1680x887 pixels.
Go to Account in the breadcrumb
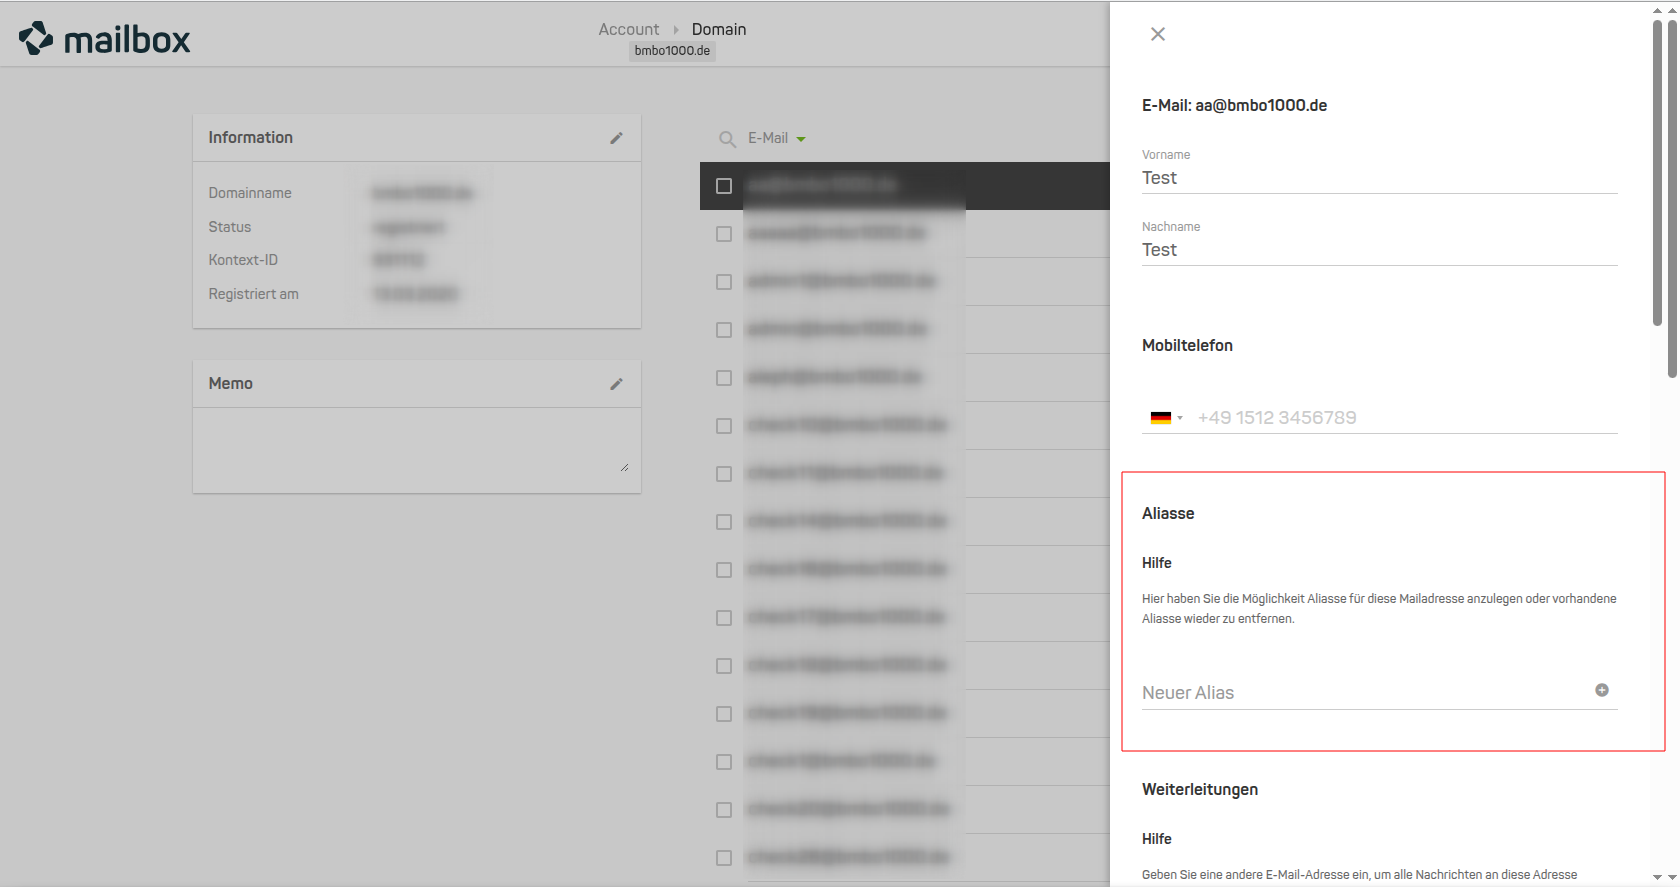click(629, 29)
